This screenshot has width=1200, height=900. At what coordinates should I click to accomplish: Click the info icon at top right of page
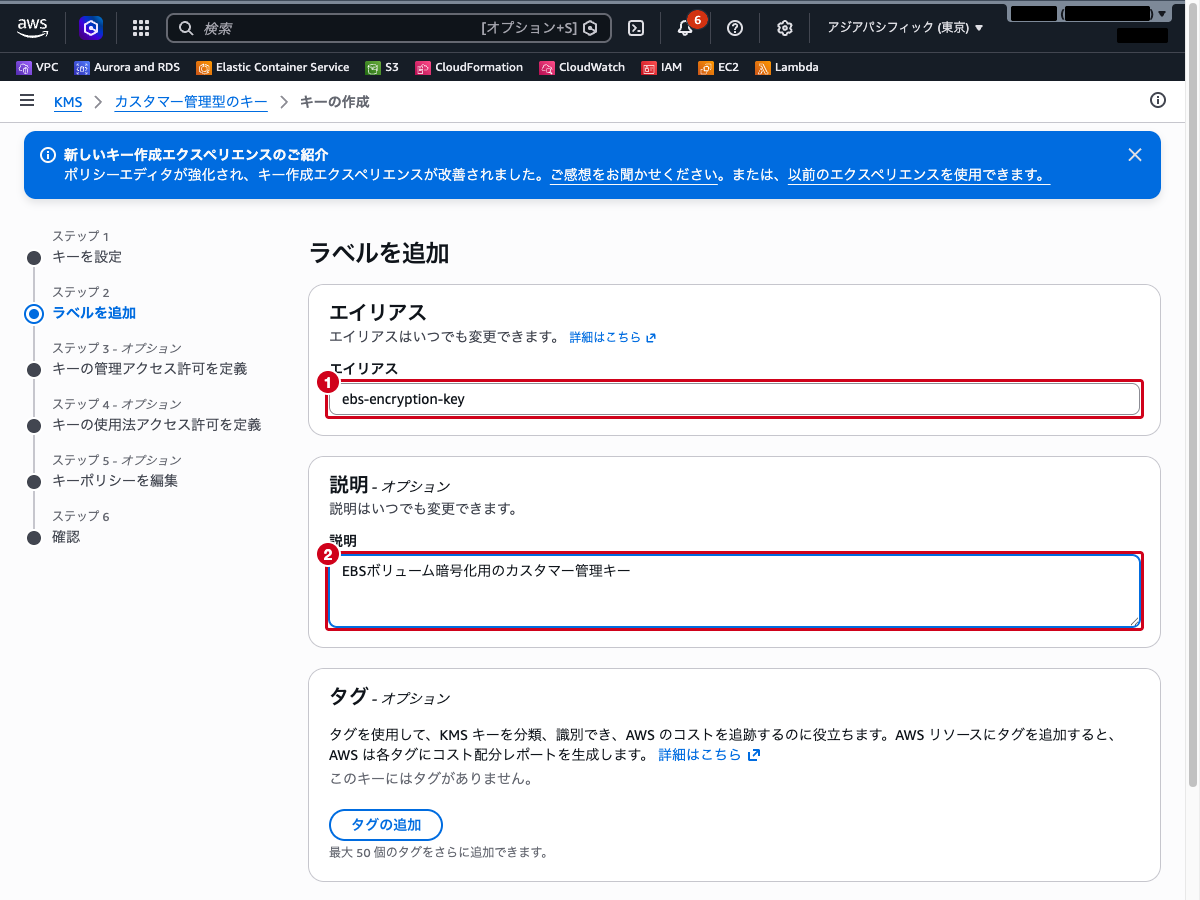(x=1158, y=100)
